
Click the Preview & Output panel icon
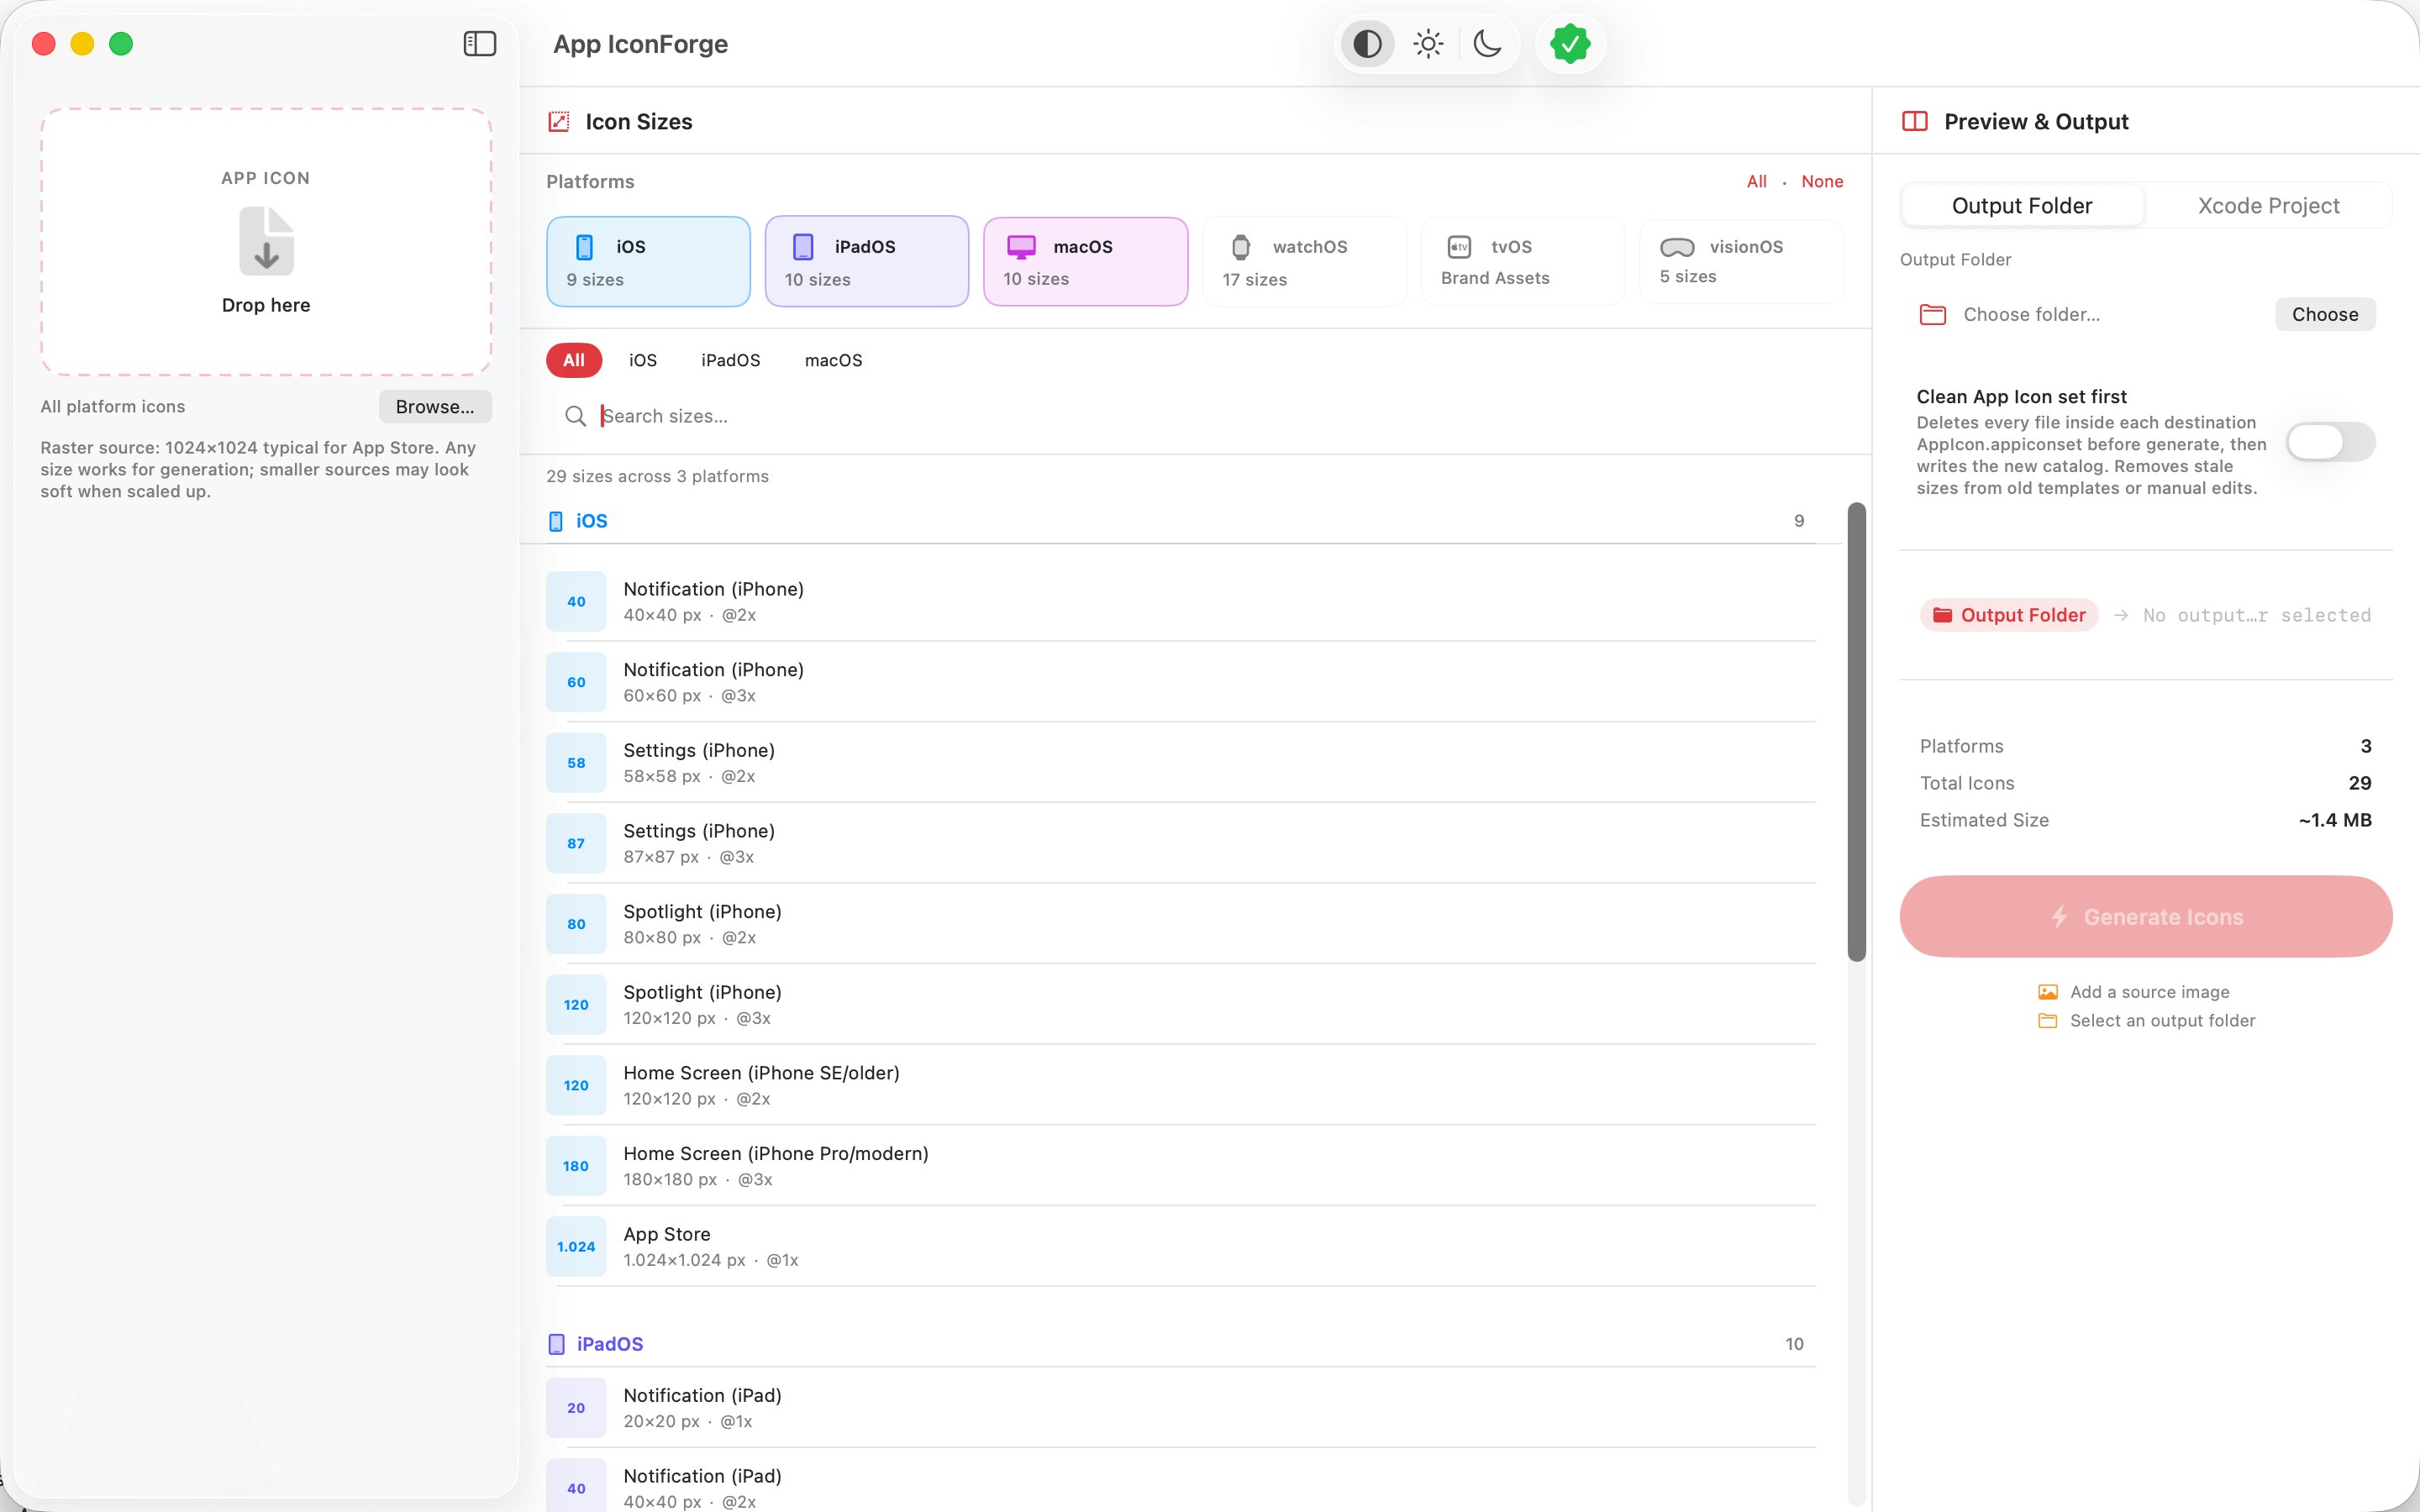(x=1915, y=122)
